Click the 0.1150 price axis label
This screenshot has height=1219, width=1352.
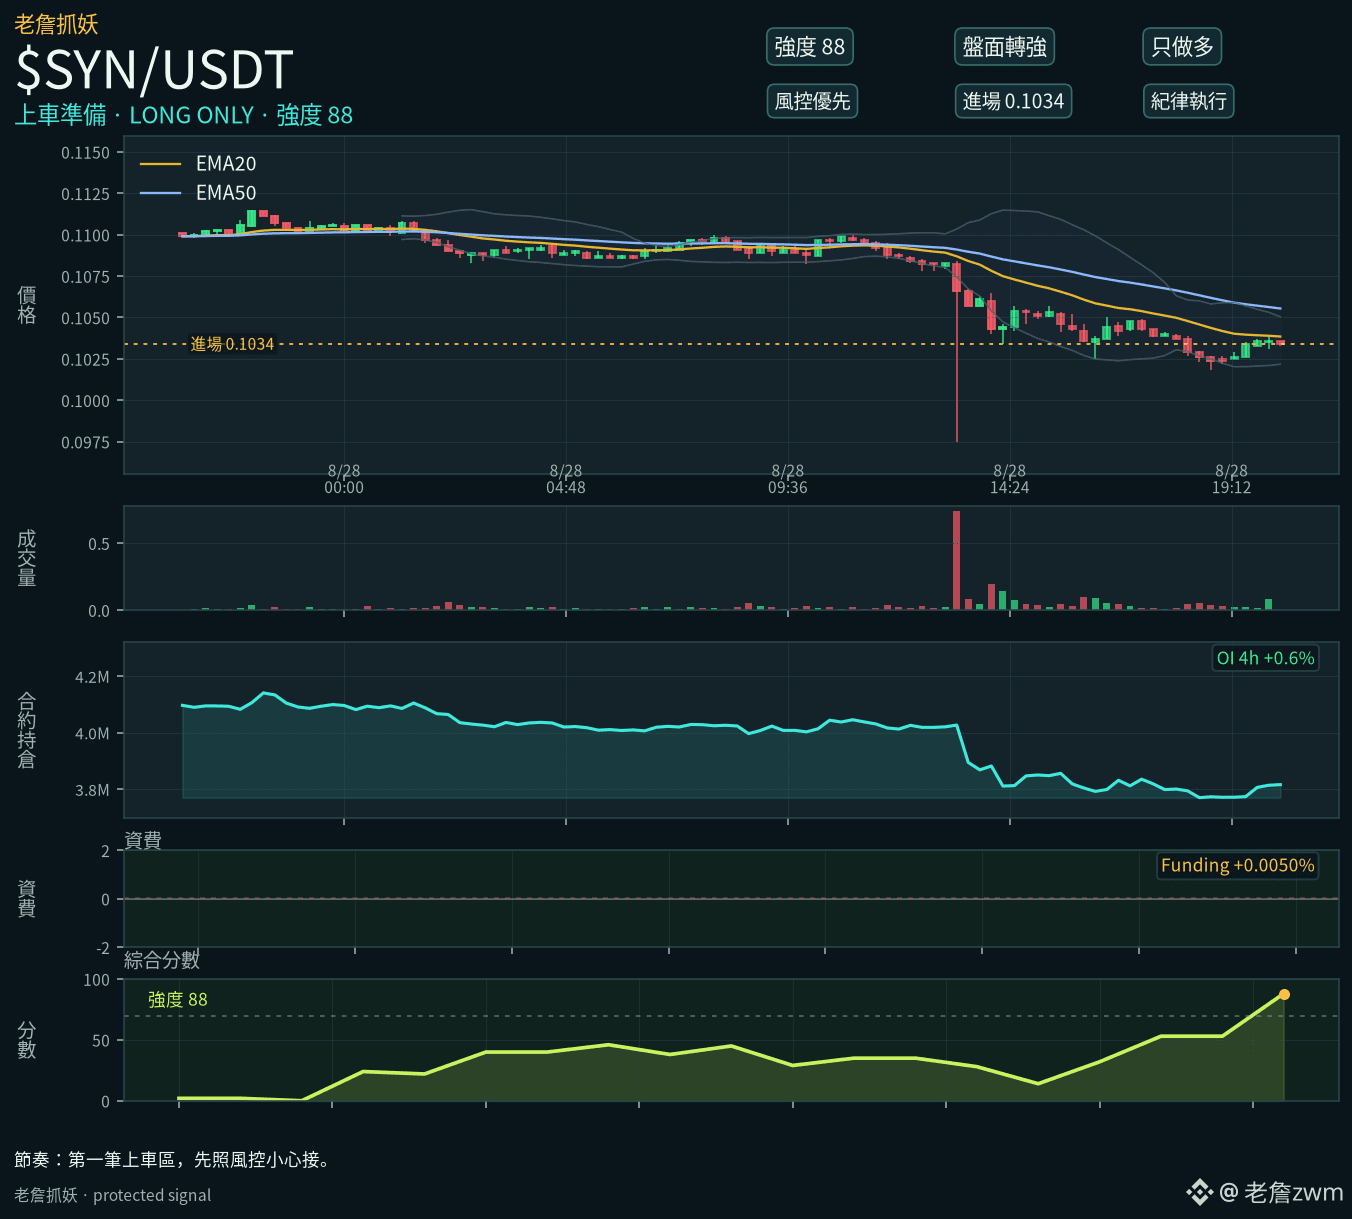pyautogui.click(x=86, y=153)
